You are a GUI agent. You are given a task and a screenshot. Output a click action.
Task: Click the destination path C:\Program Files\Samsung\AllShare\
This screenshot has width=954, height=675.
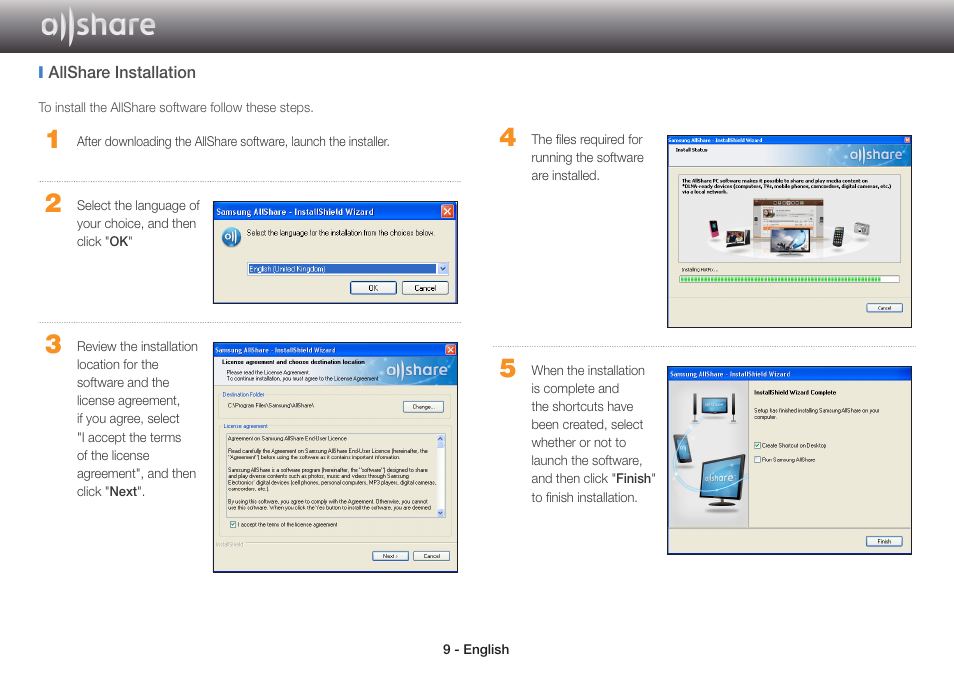click(x=270, y=405)
